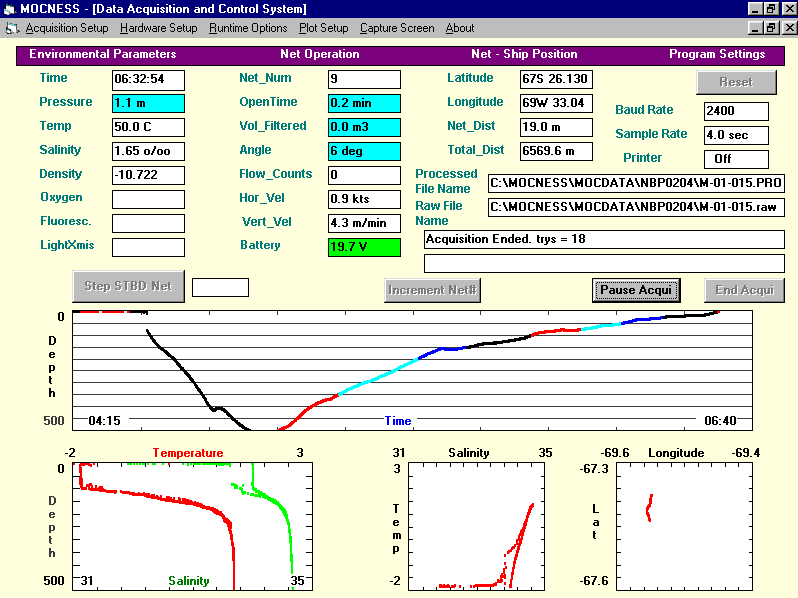Click the 06:40 end time label
Image resolution: width=798 pixels, height=598 pixels.
720,421
